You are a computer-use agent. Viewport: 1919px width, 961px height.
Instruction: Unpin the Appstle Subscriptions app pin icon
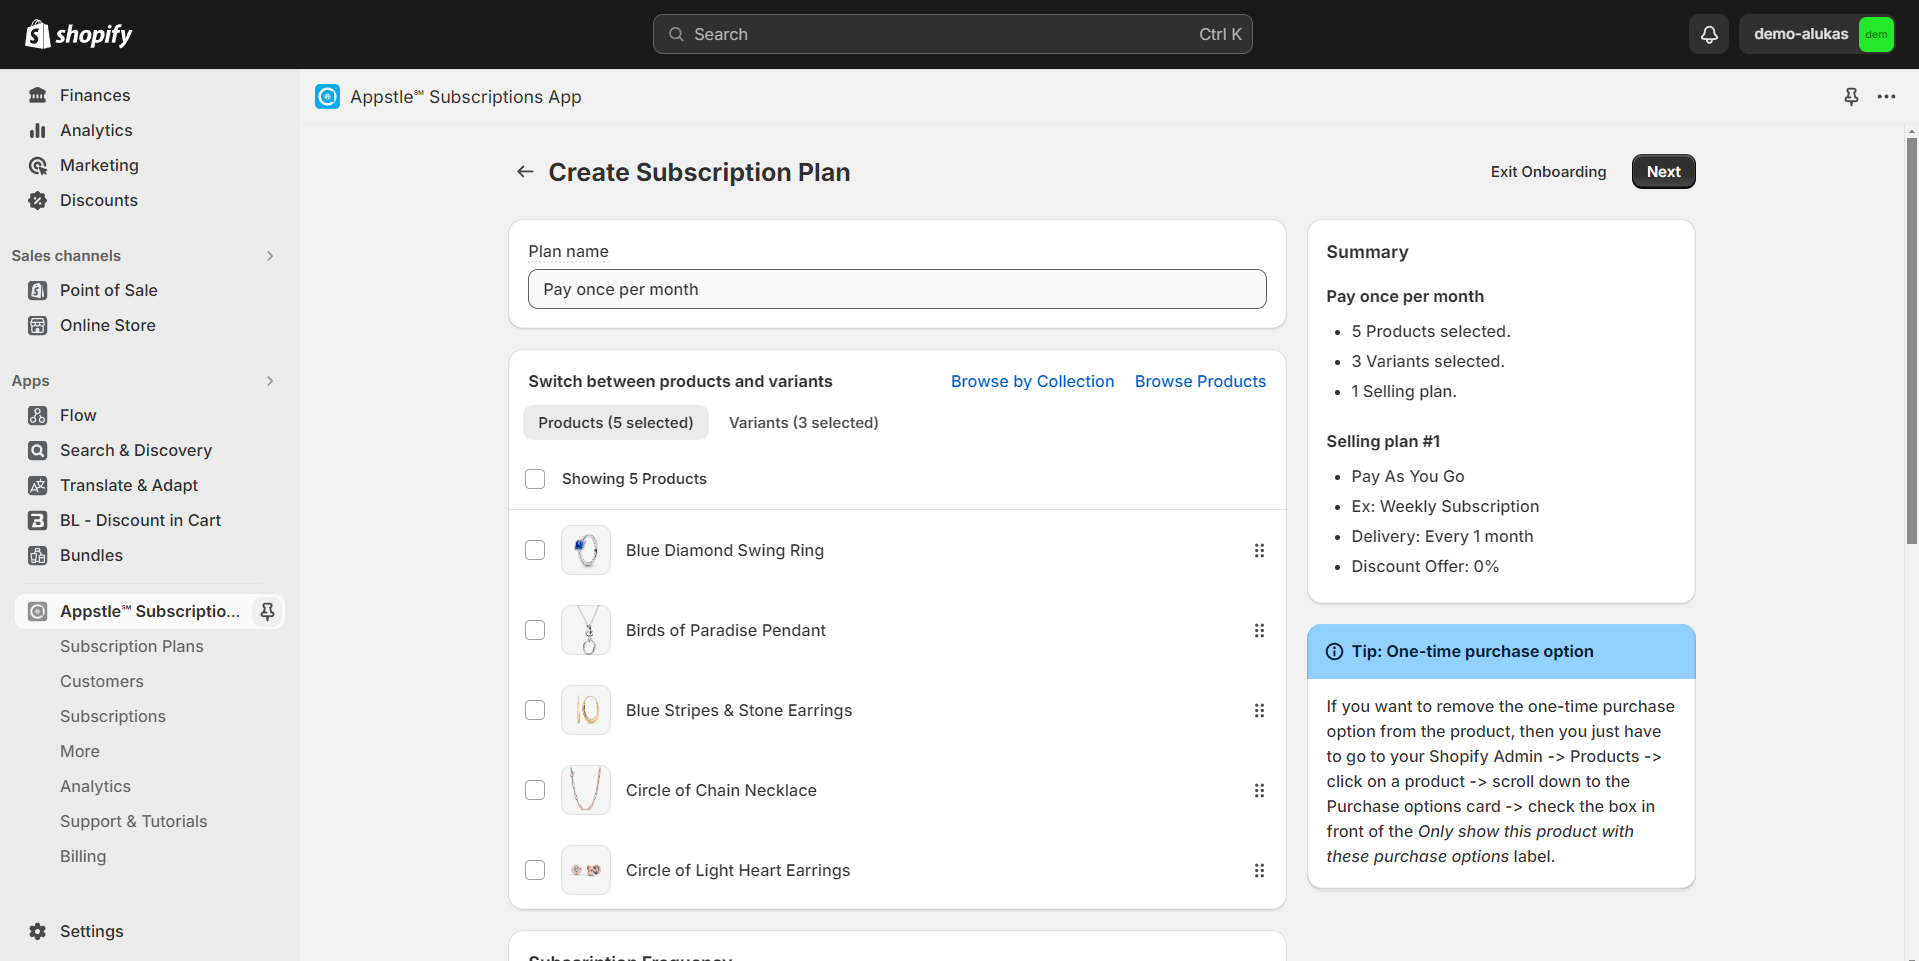point(267,611)
